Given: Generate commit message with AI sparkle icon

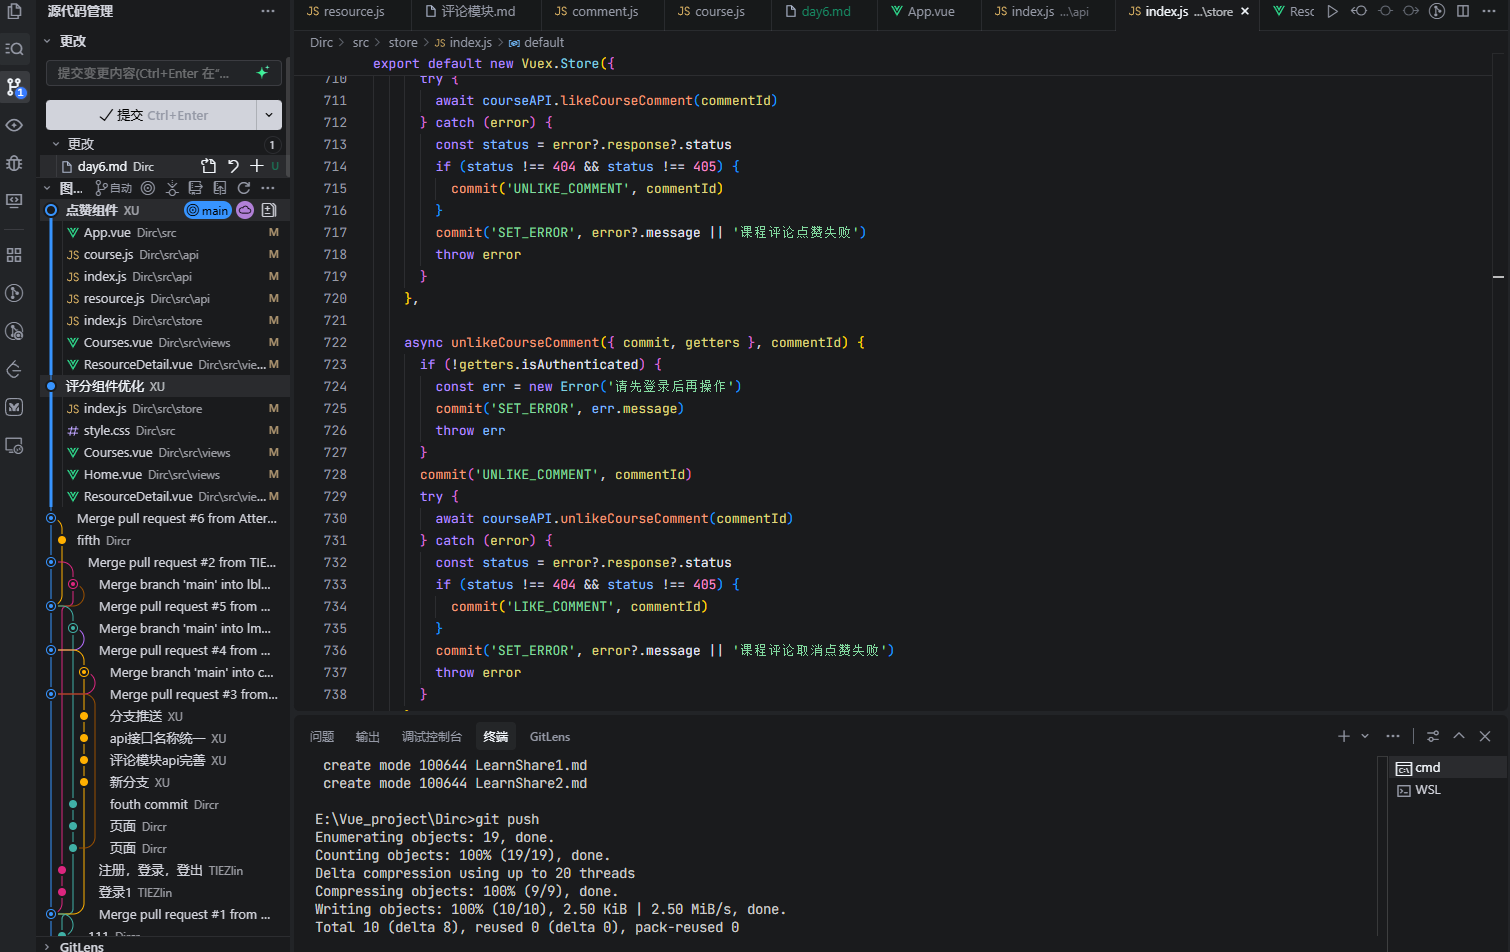Looking at the screenshot, I should tap(263, 73).
